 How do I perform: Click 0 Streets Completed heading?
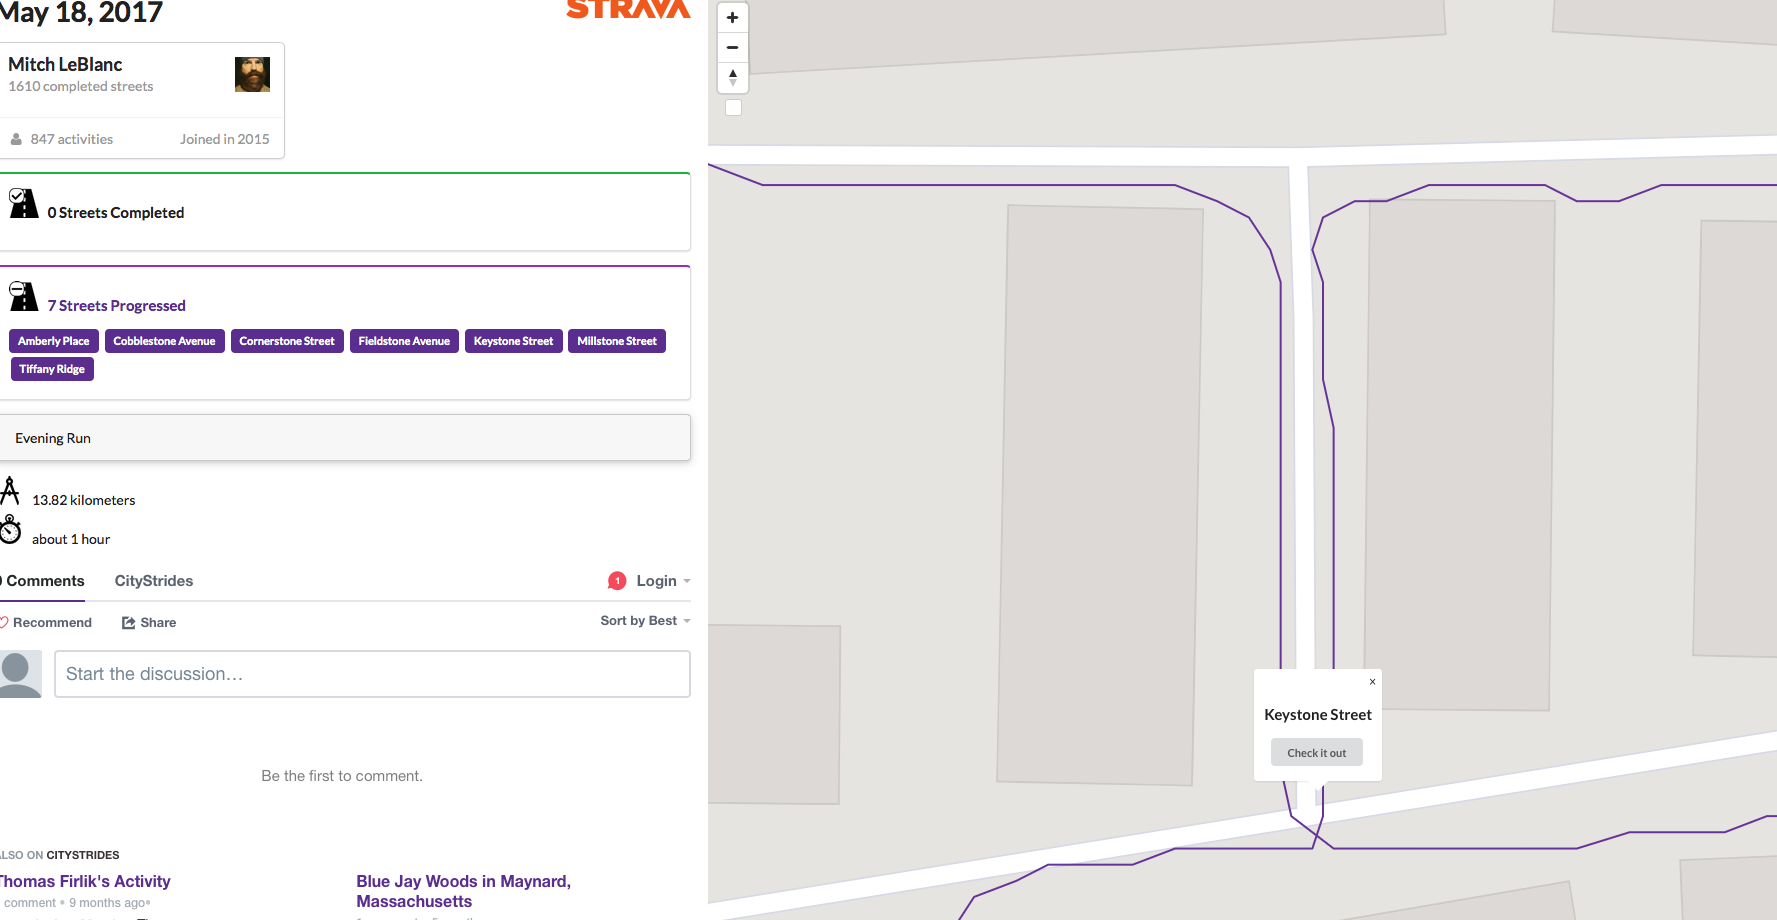pyautogui.click(x=116, y=213)
